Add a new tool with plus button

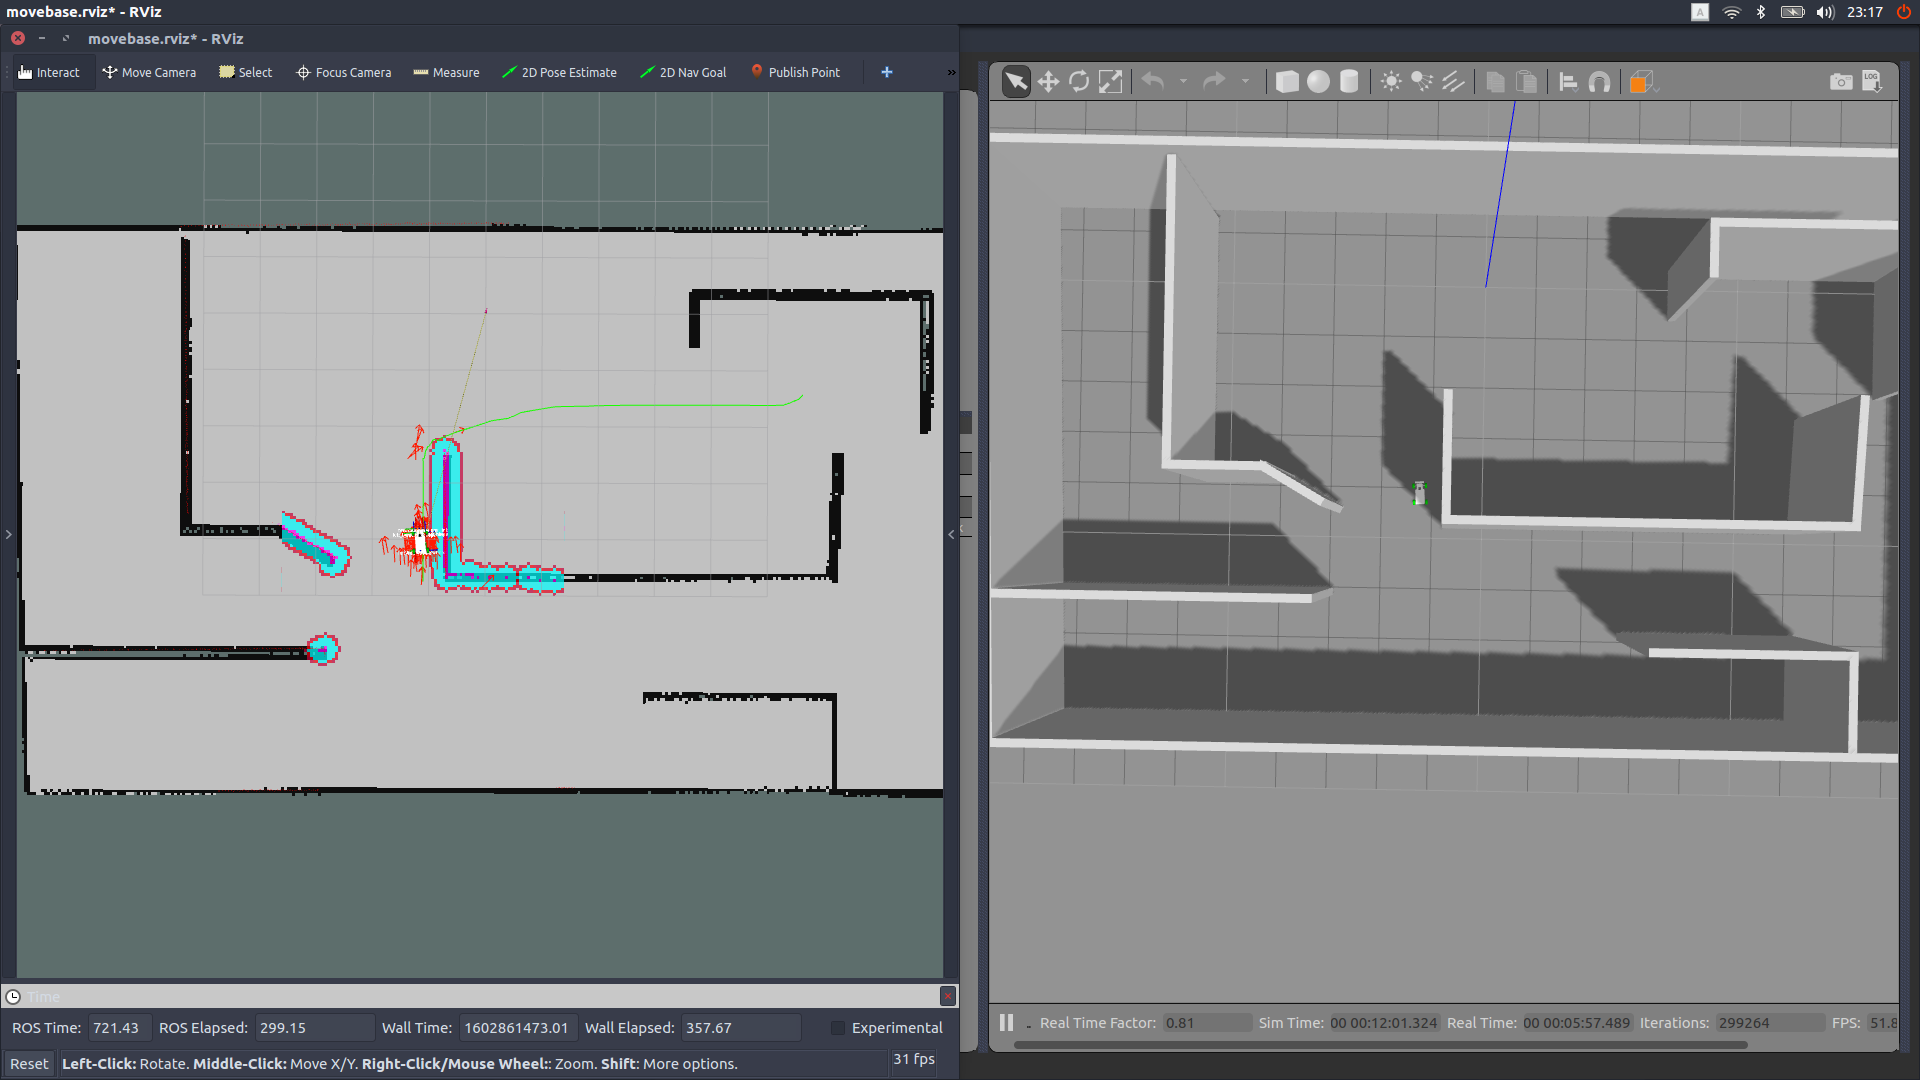(887, 73)
